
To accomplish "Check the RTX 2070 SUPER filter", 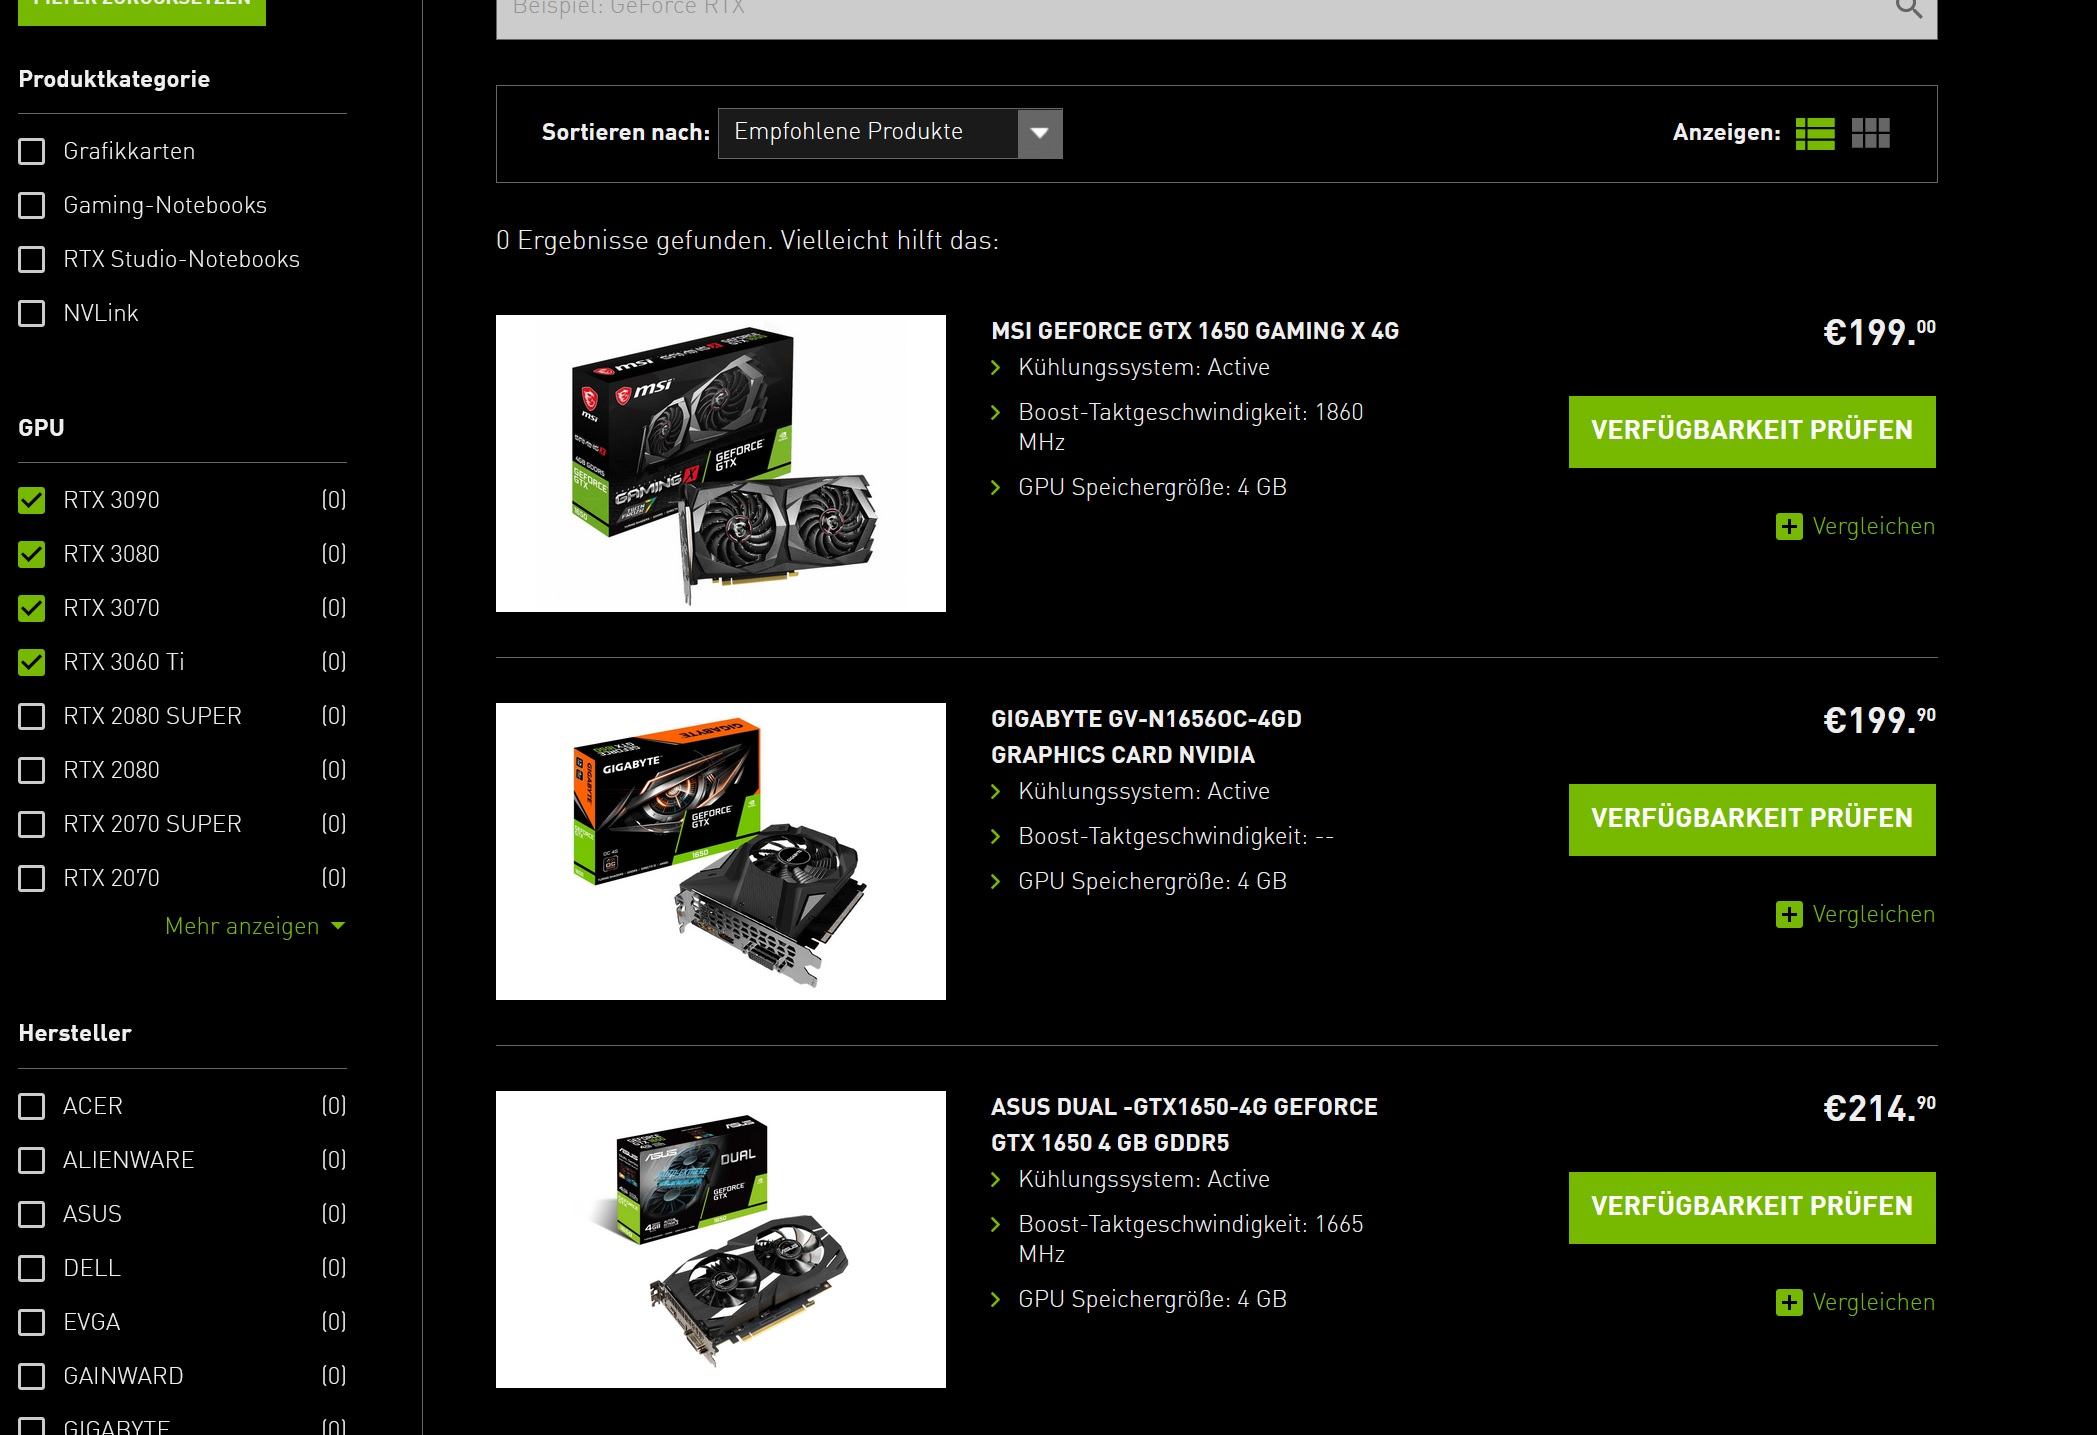I will [x=32, y=825].
